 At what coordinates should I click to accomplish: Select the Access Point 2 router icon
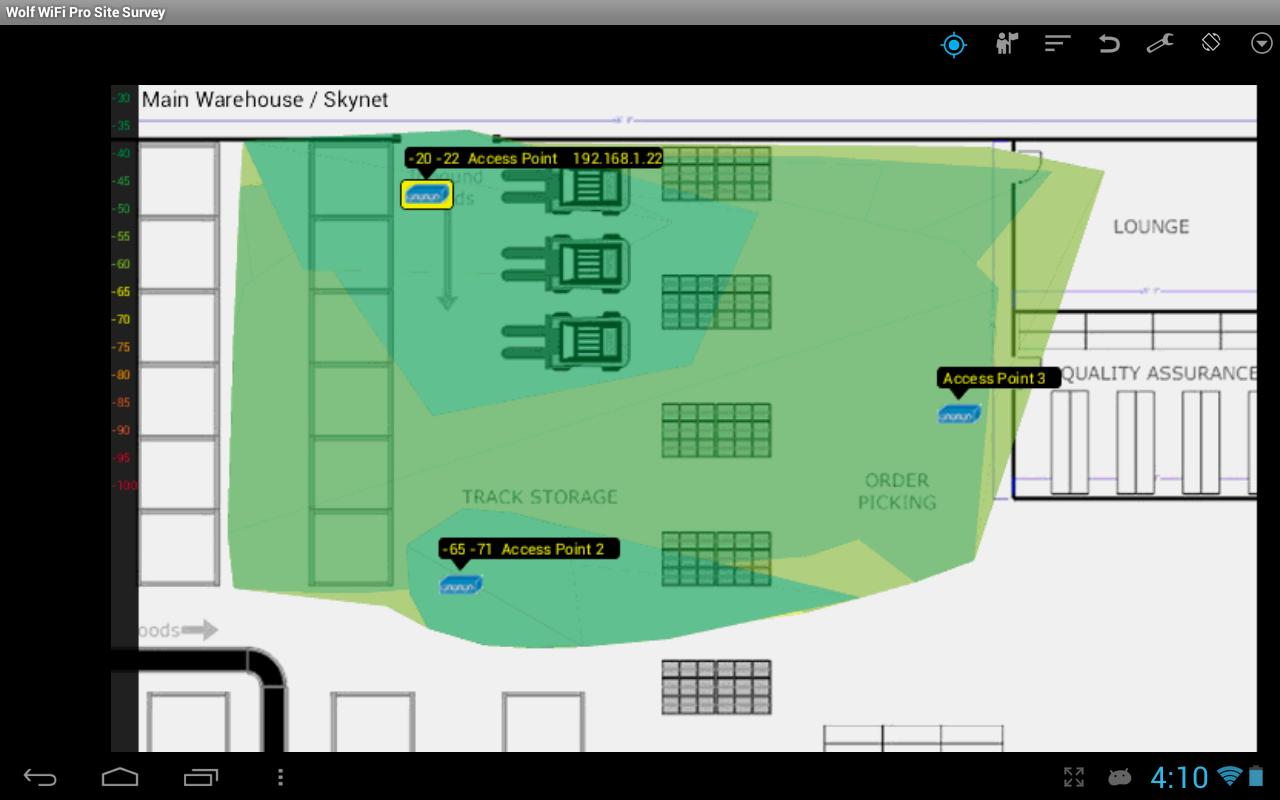(x=461, y=585)
